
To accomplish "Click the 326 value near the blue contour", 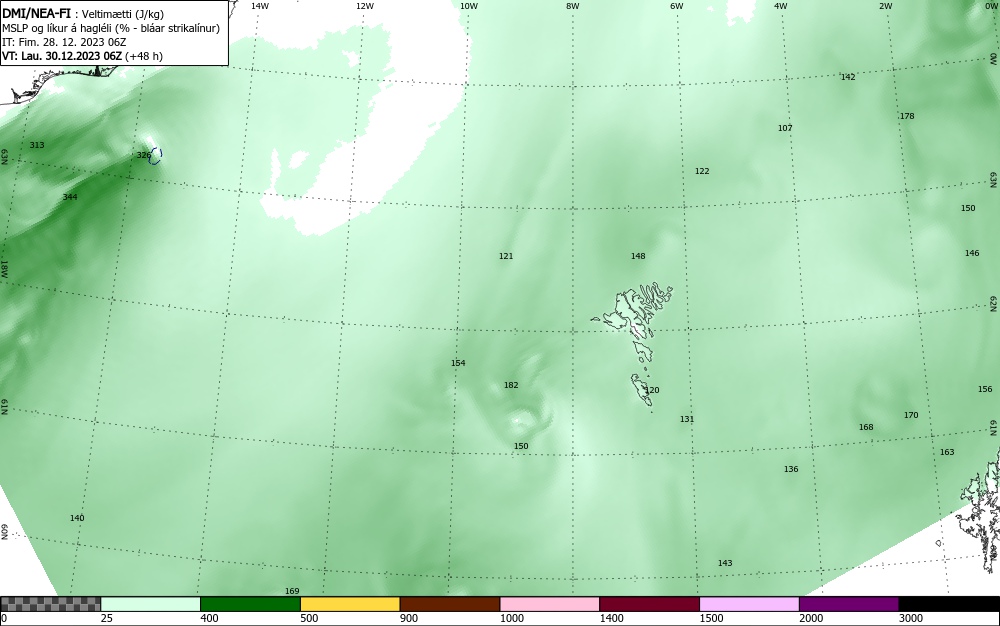I will (143, 155).
